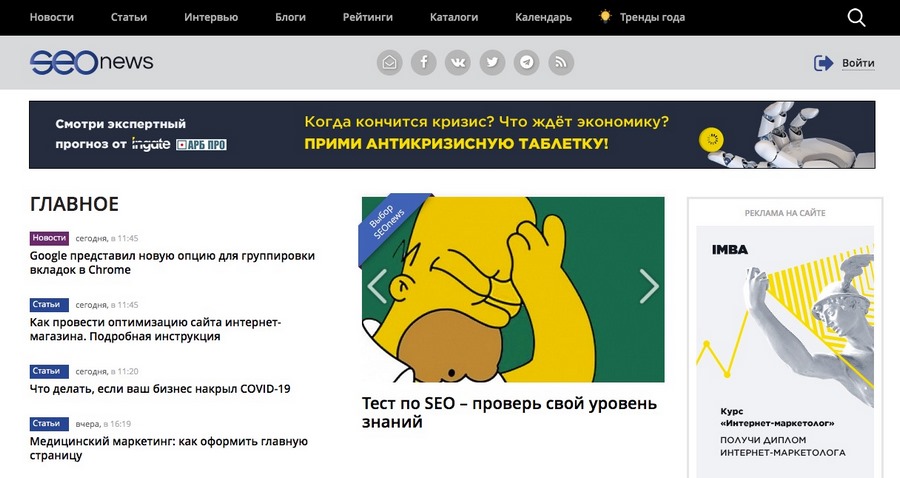
Task: Click Статьи tag above Медицинский маркетинг article
Action: [49, 423]
